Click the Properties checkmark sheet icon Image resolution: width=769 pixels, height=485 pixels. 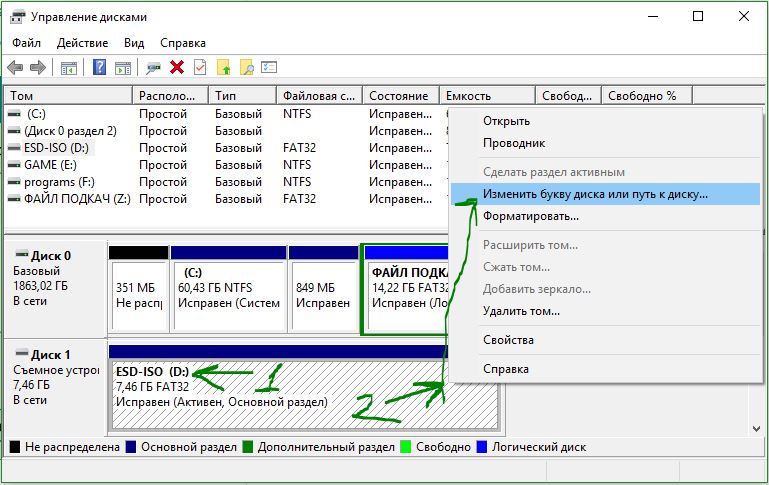pos(200,67)
